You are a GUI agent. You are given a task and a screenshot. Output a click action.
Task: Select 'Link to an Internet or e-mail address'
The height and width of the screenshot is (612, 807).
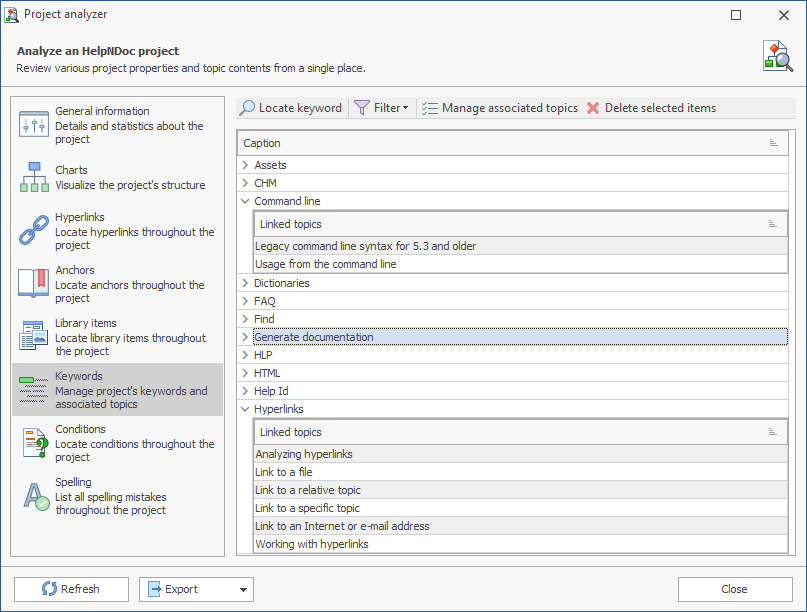point(520,526)
